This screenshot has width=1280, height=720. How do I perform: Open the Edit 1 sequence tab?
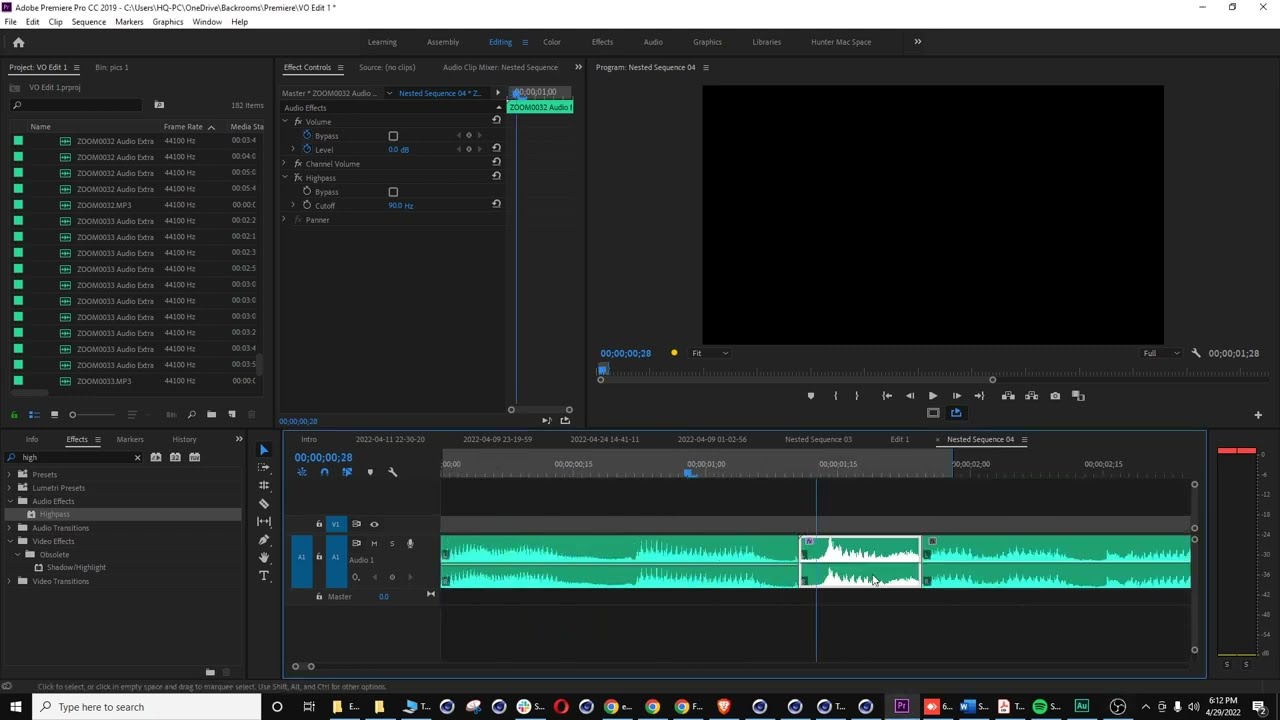coord(899,439)
